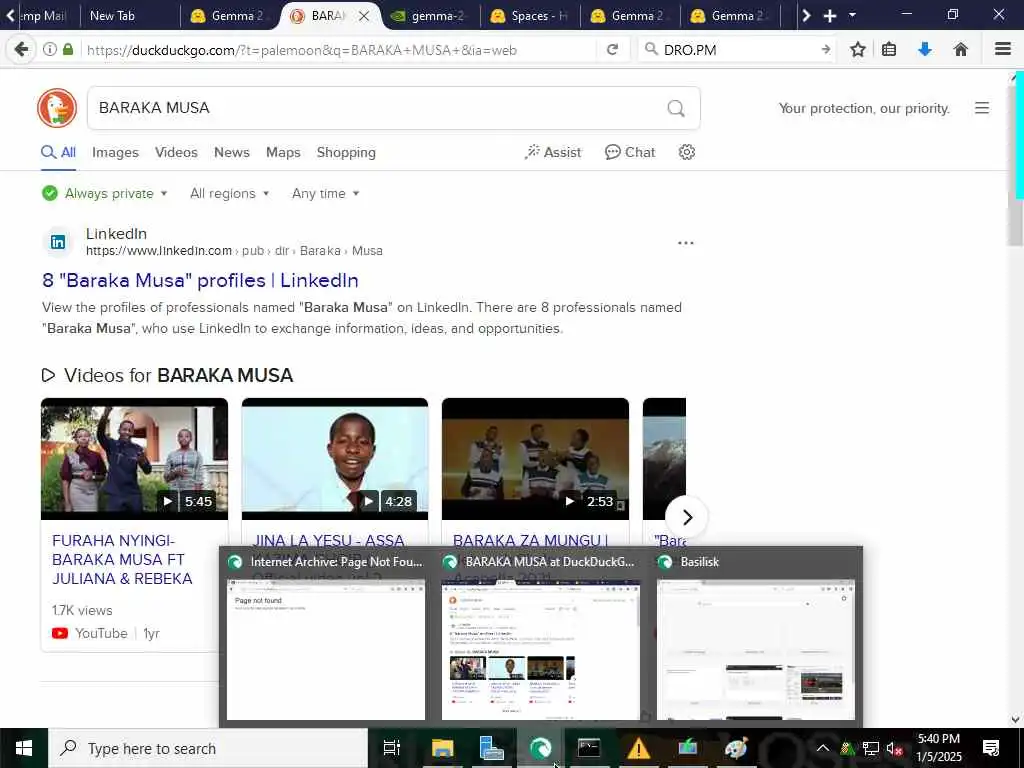
Task: Click the DRO.PM browser search box
Action: [735, 50]
